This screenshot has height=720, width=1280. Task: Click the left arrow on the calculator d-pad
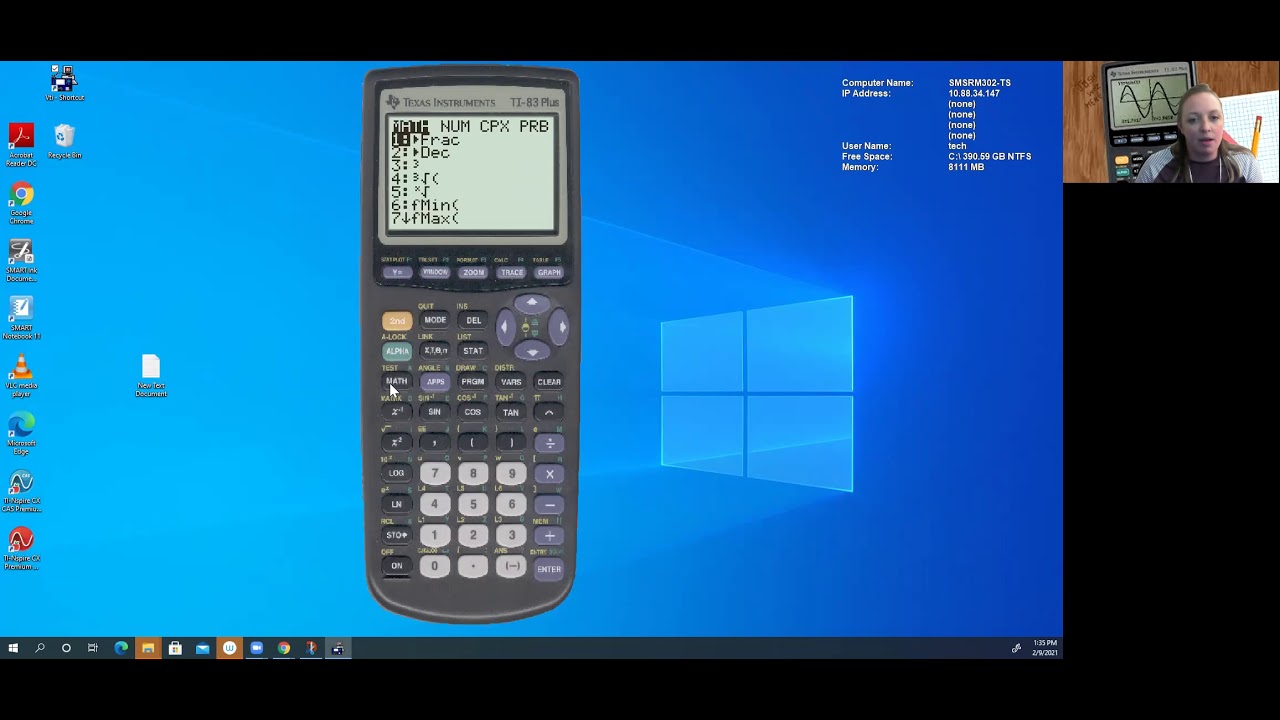pyautogui.click(x=504, y=327)
